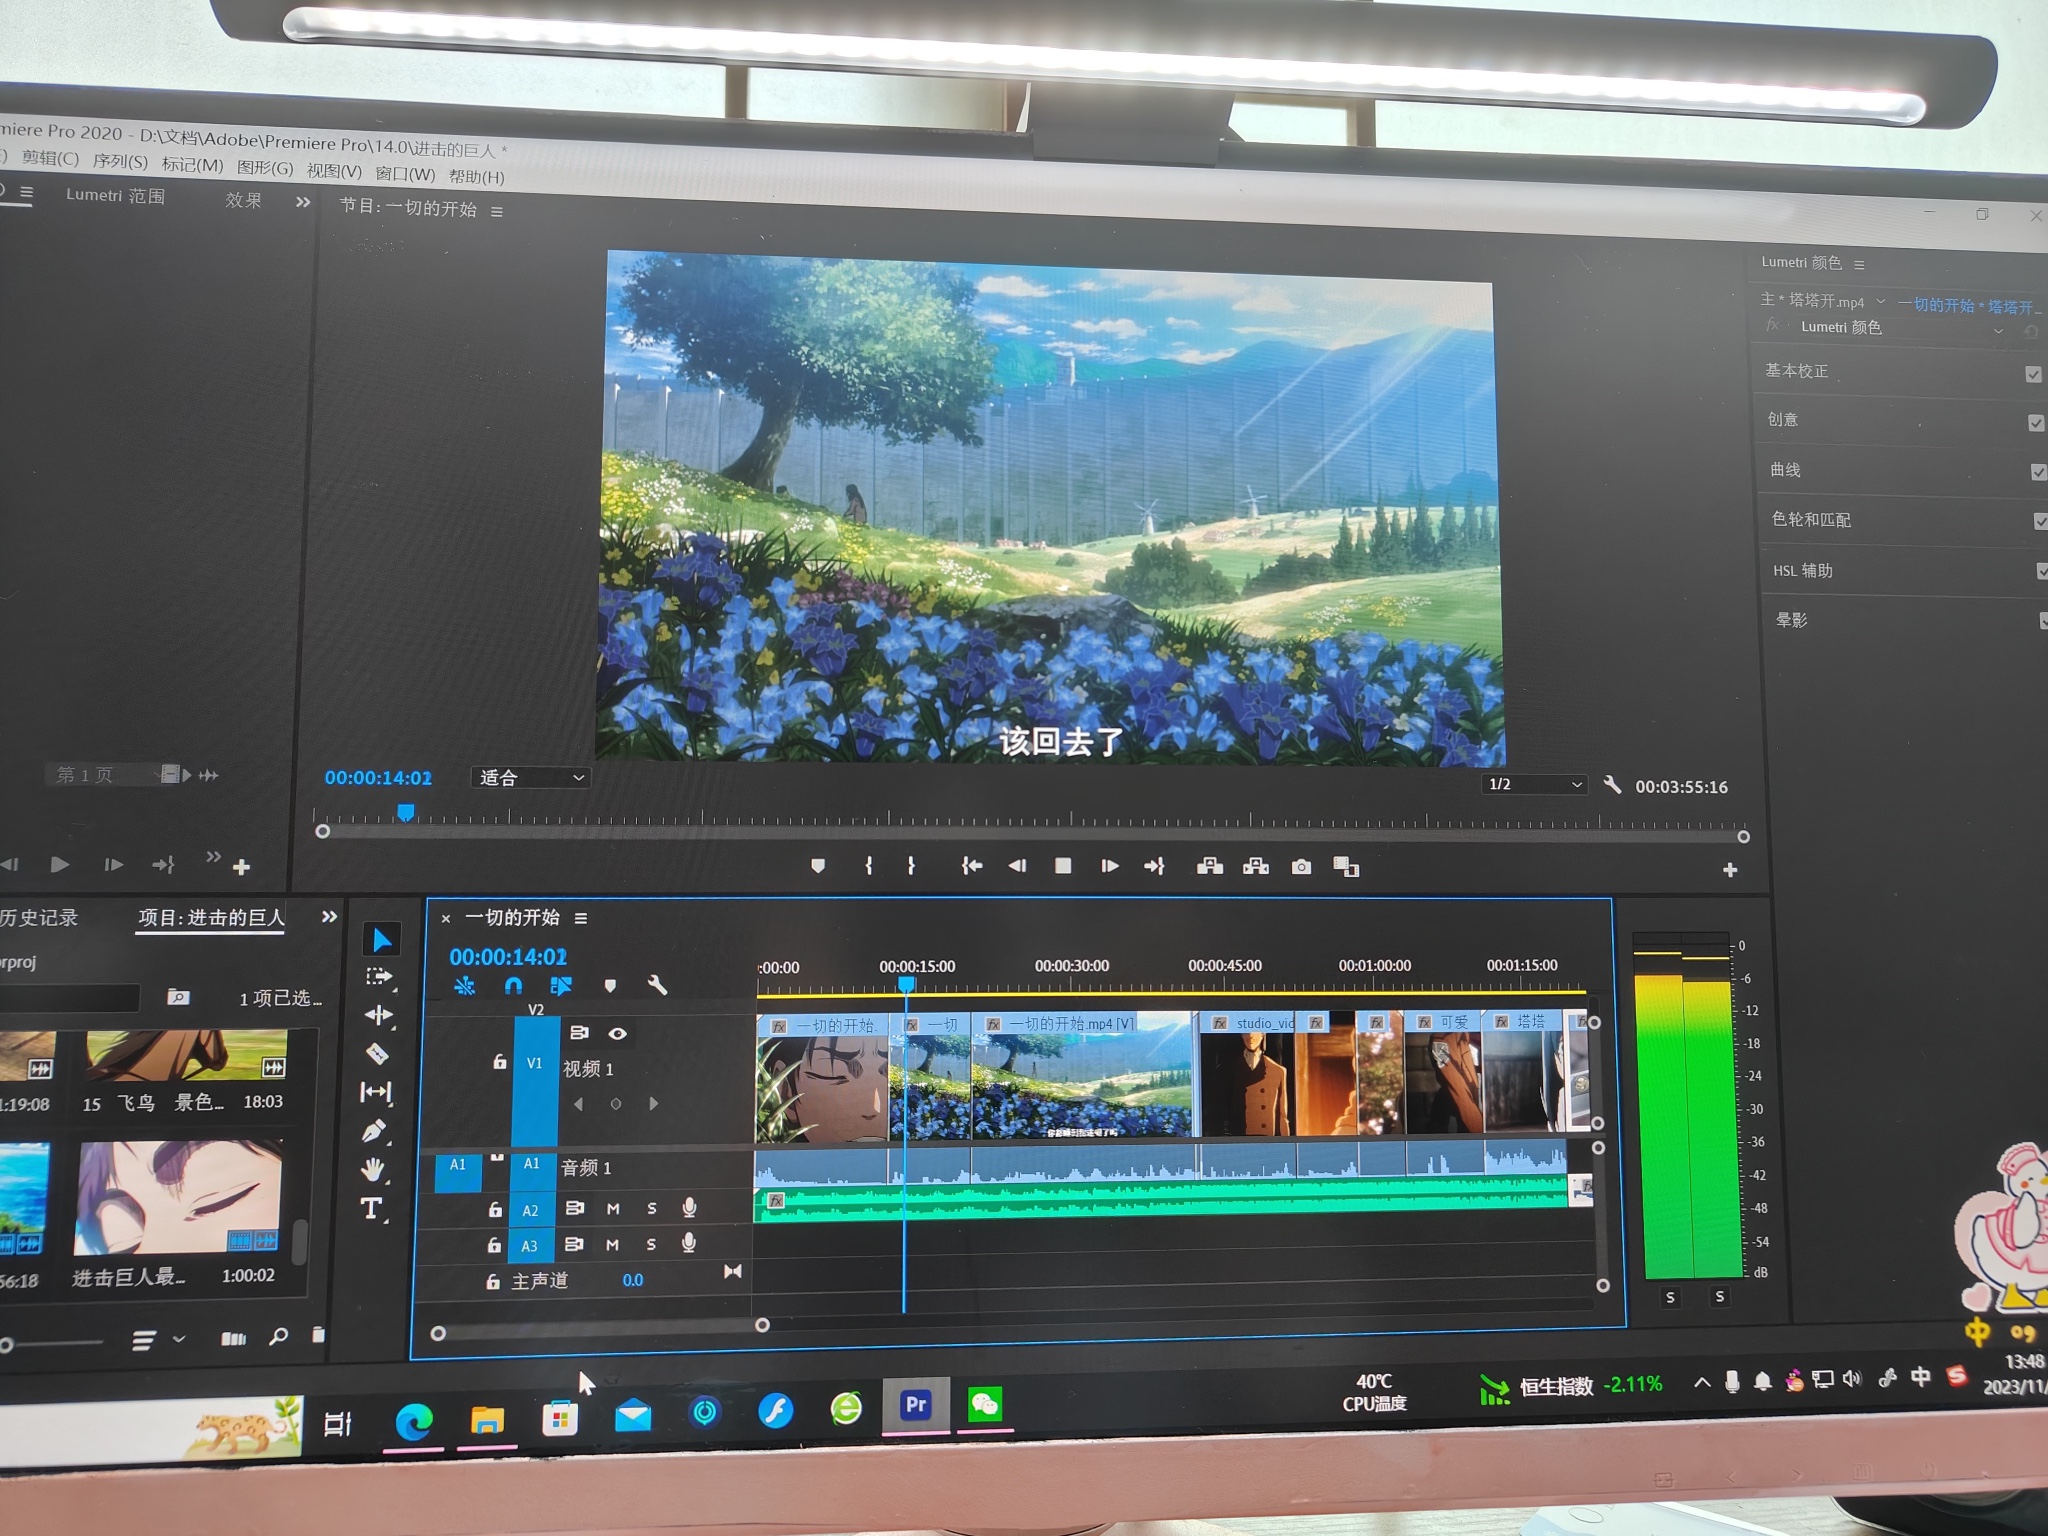Screen dimensions: 2048x1536
Task: Click program monitor timecode 00:00:14:02
Action: point(378,778)
